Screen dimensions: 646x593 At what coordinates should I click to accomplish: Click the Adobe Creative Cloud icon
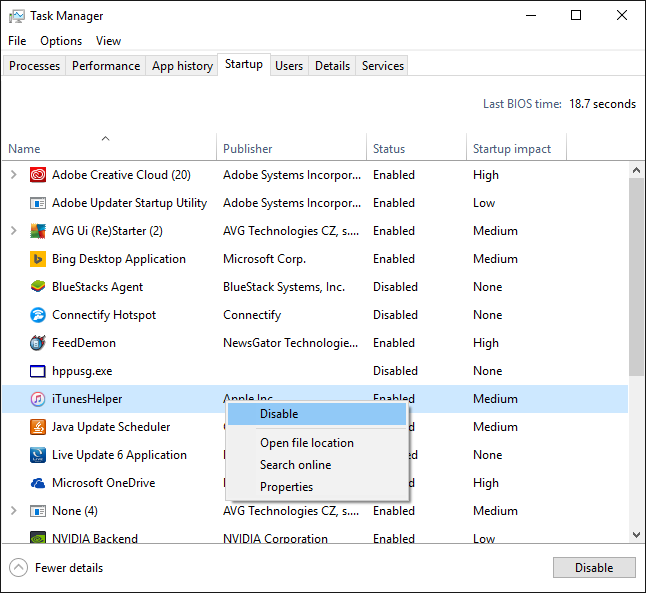pyautogui.click(x=38, y=175)
